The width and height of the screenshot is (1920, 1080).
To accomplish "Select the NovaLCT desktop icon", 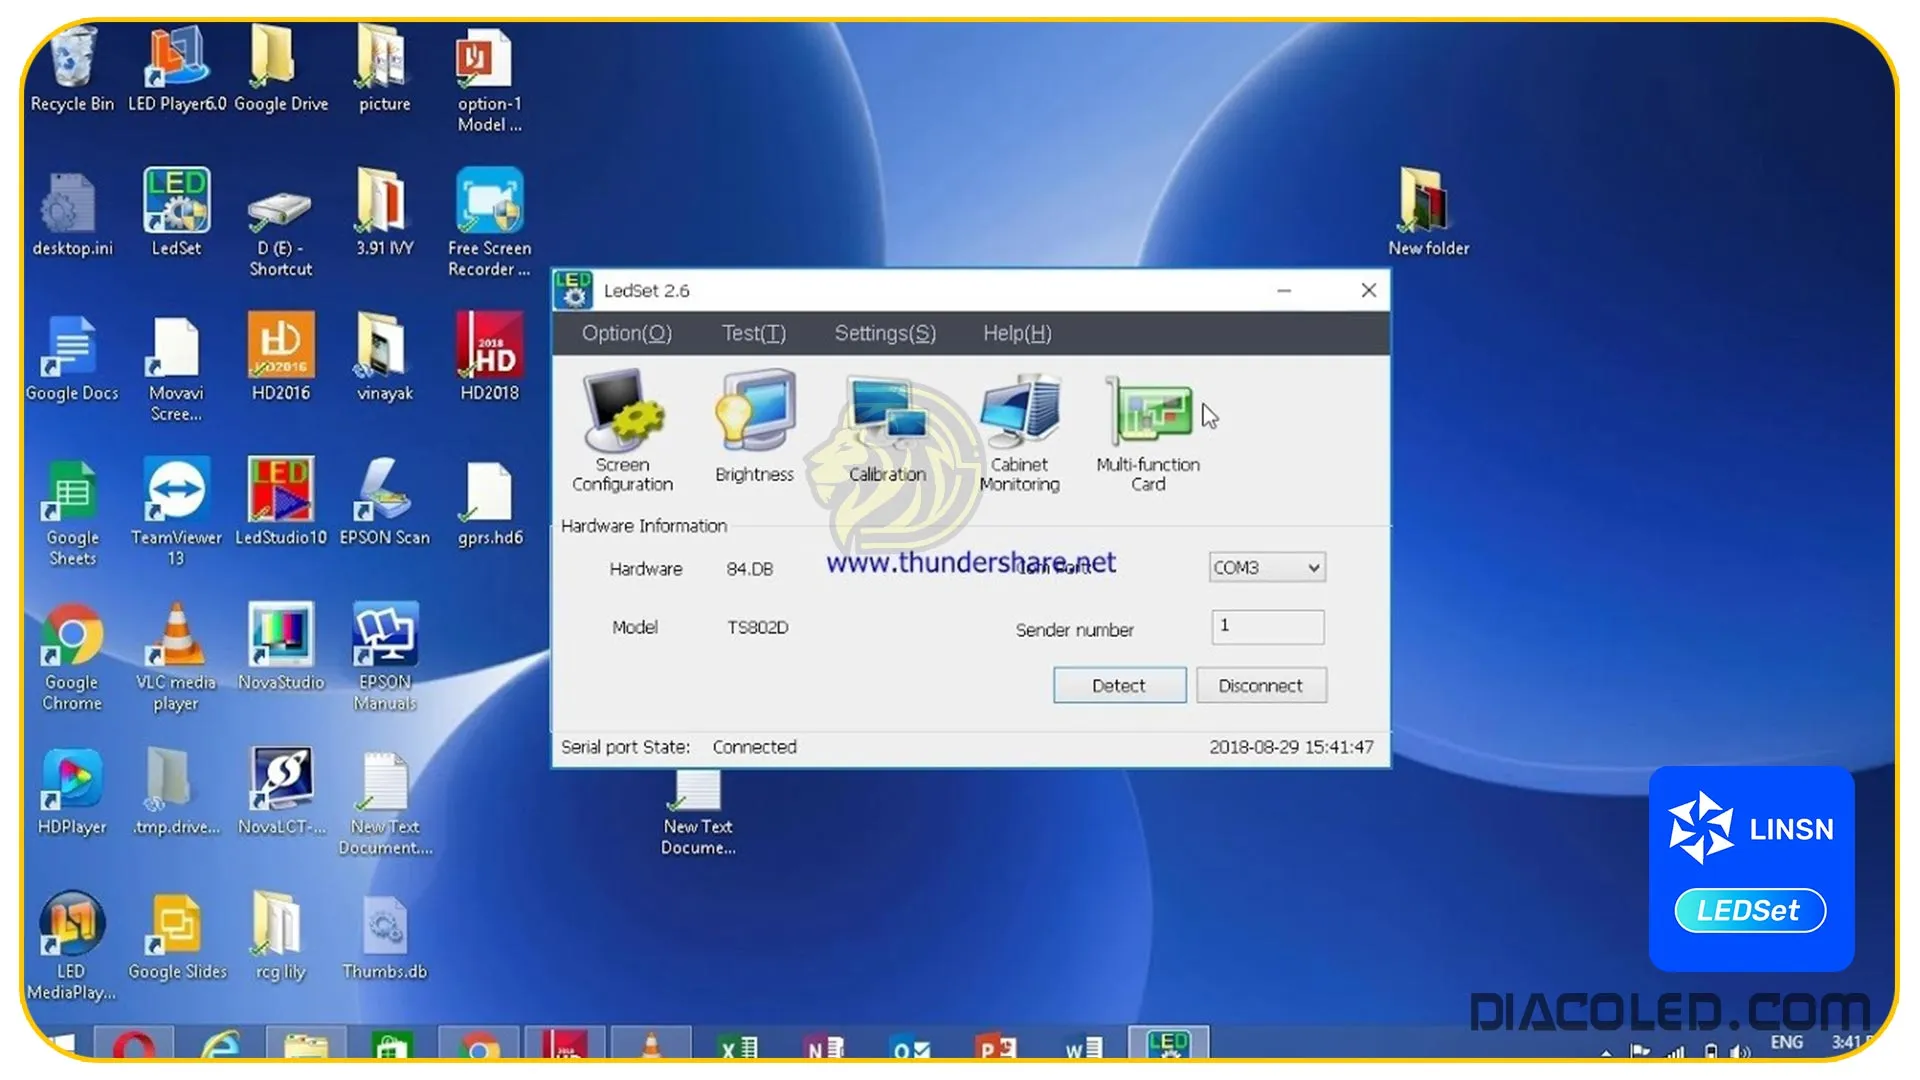I will 281,792.
